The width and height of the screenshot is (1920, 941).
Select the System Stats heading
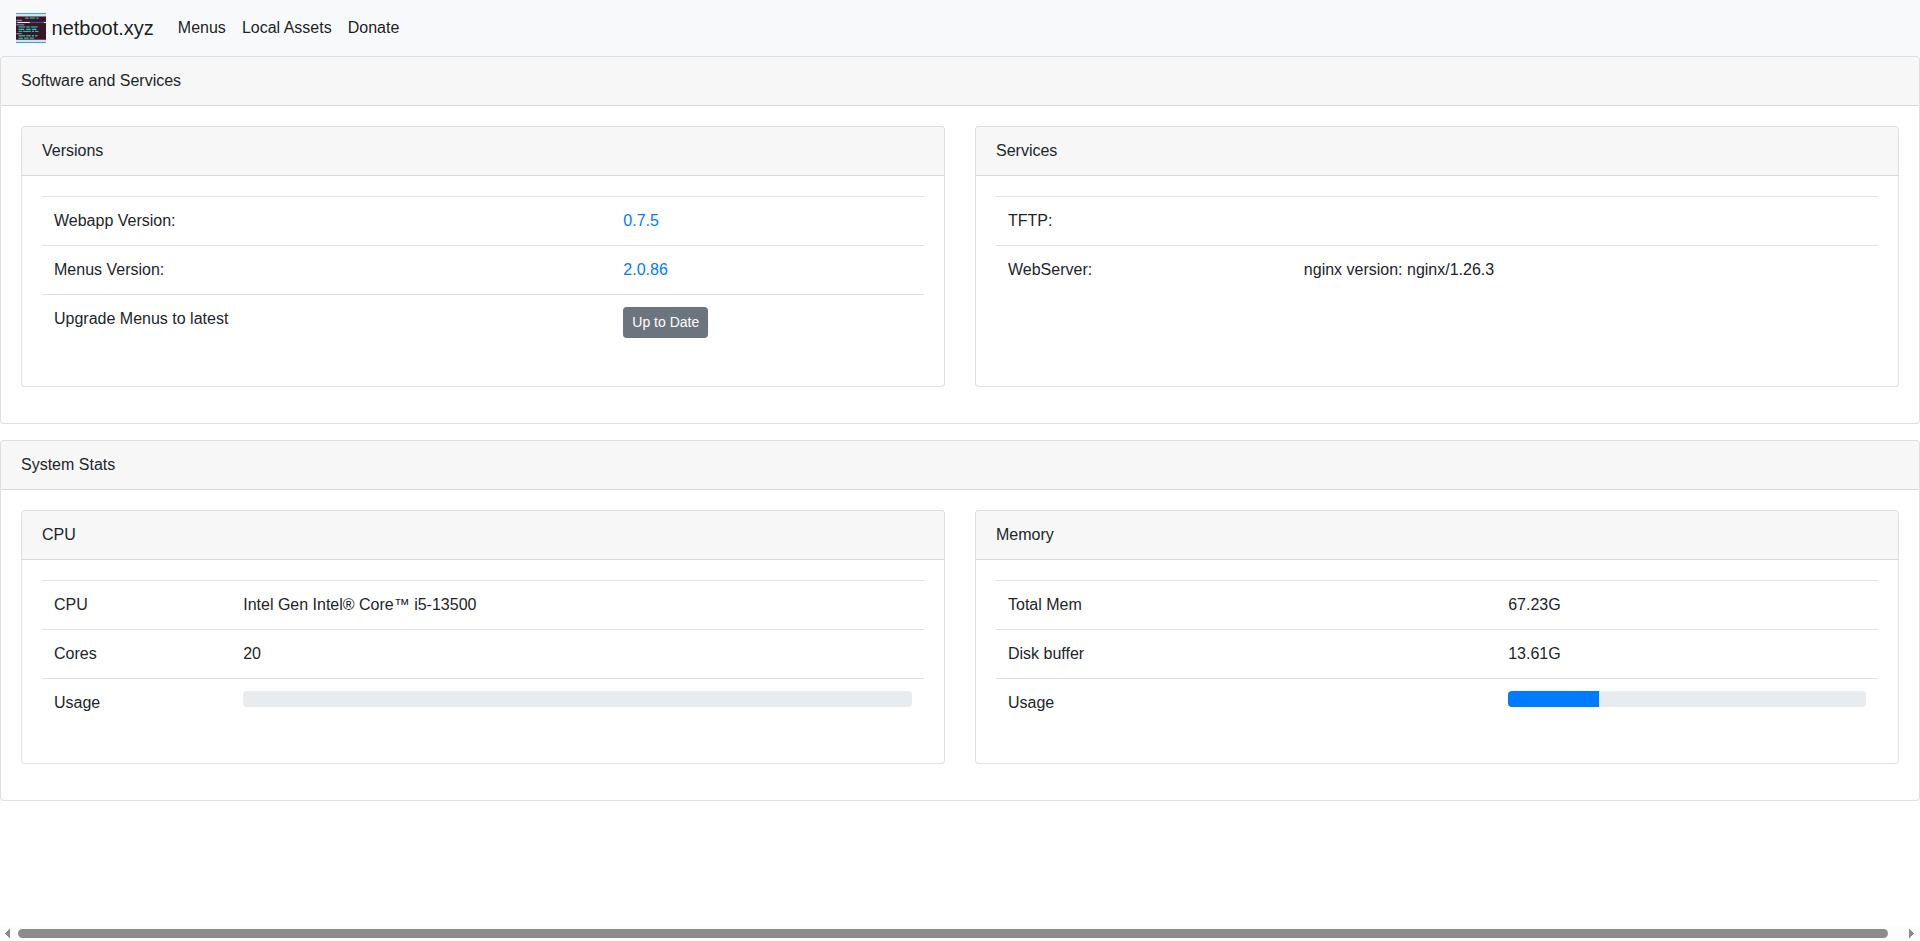tap(68, 465)
